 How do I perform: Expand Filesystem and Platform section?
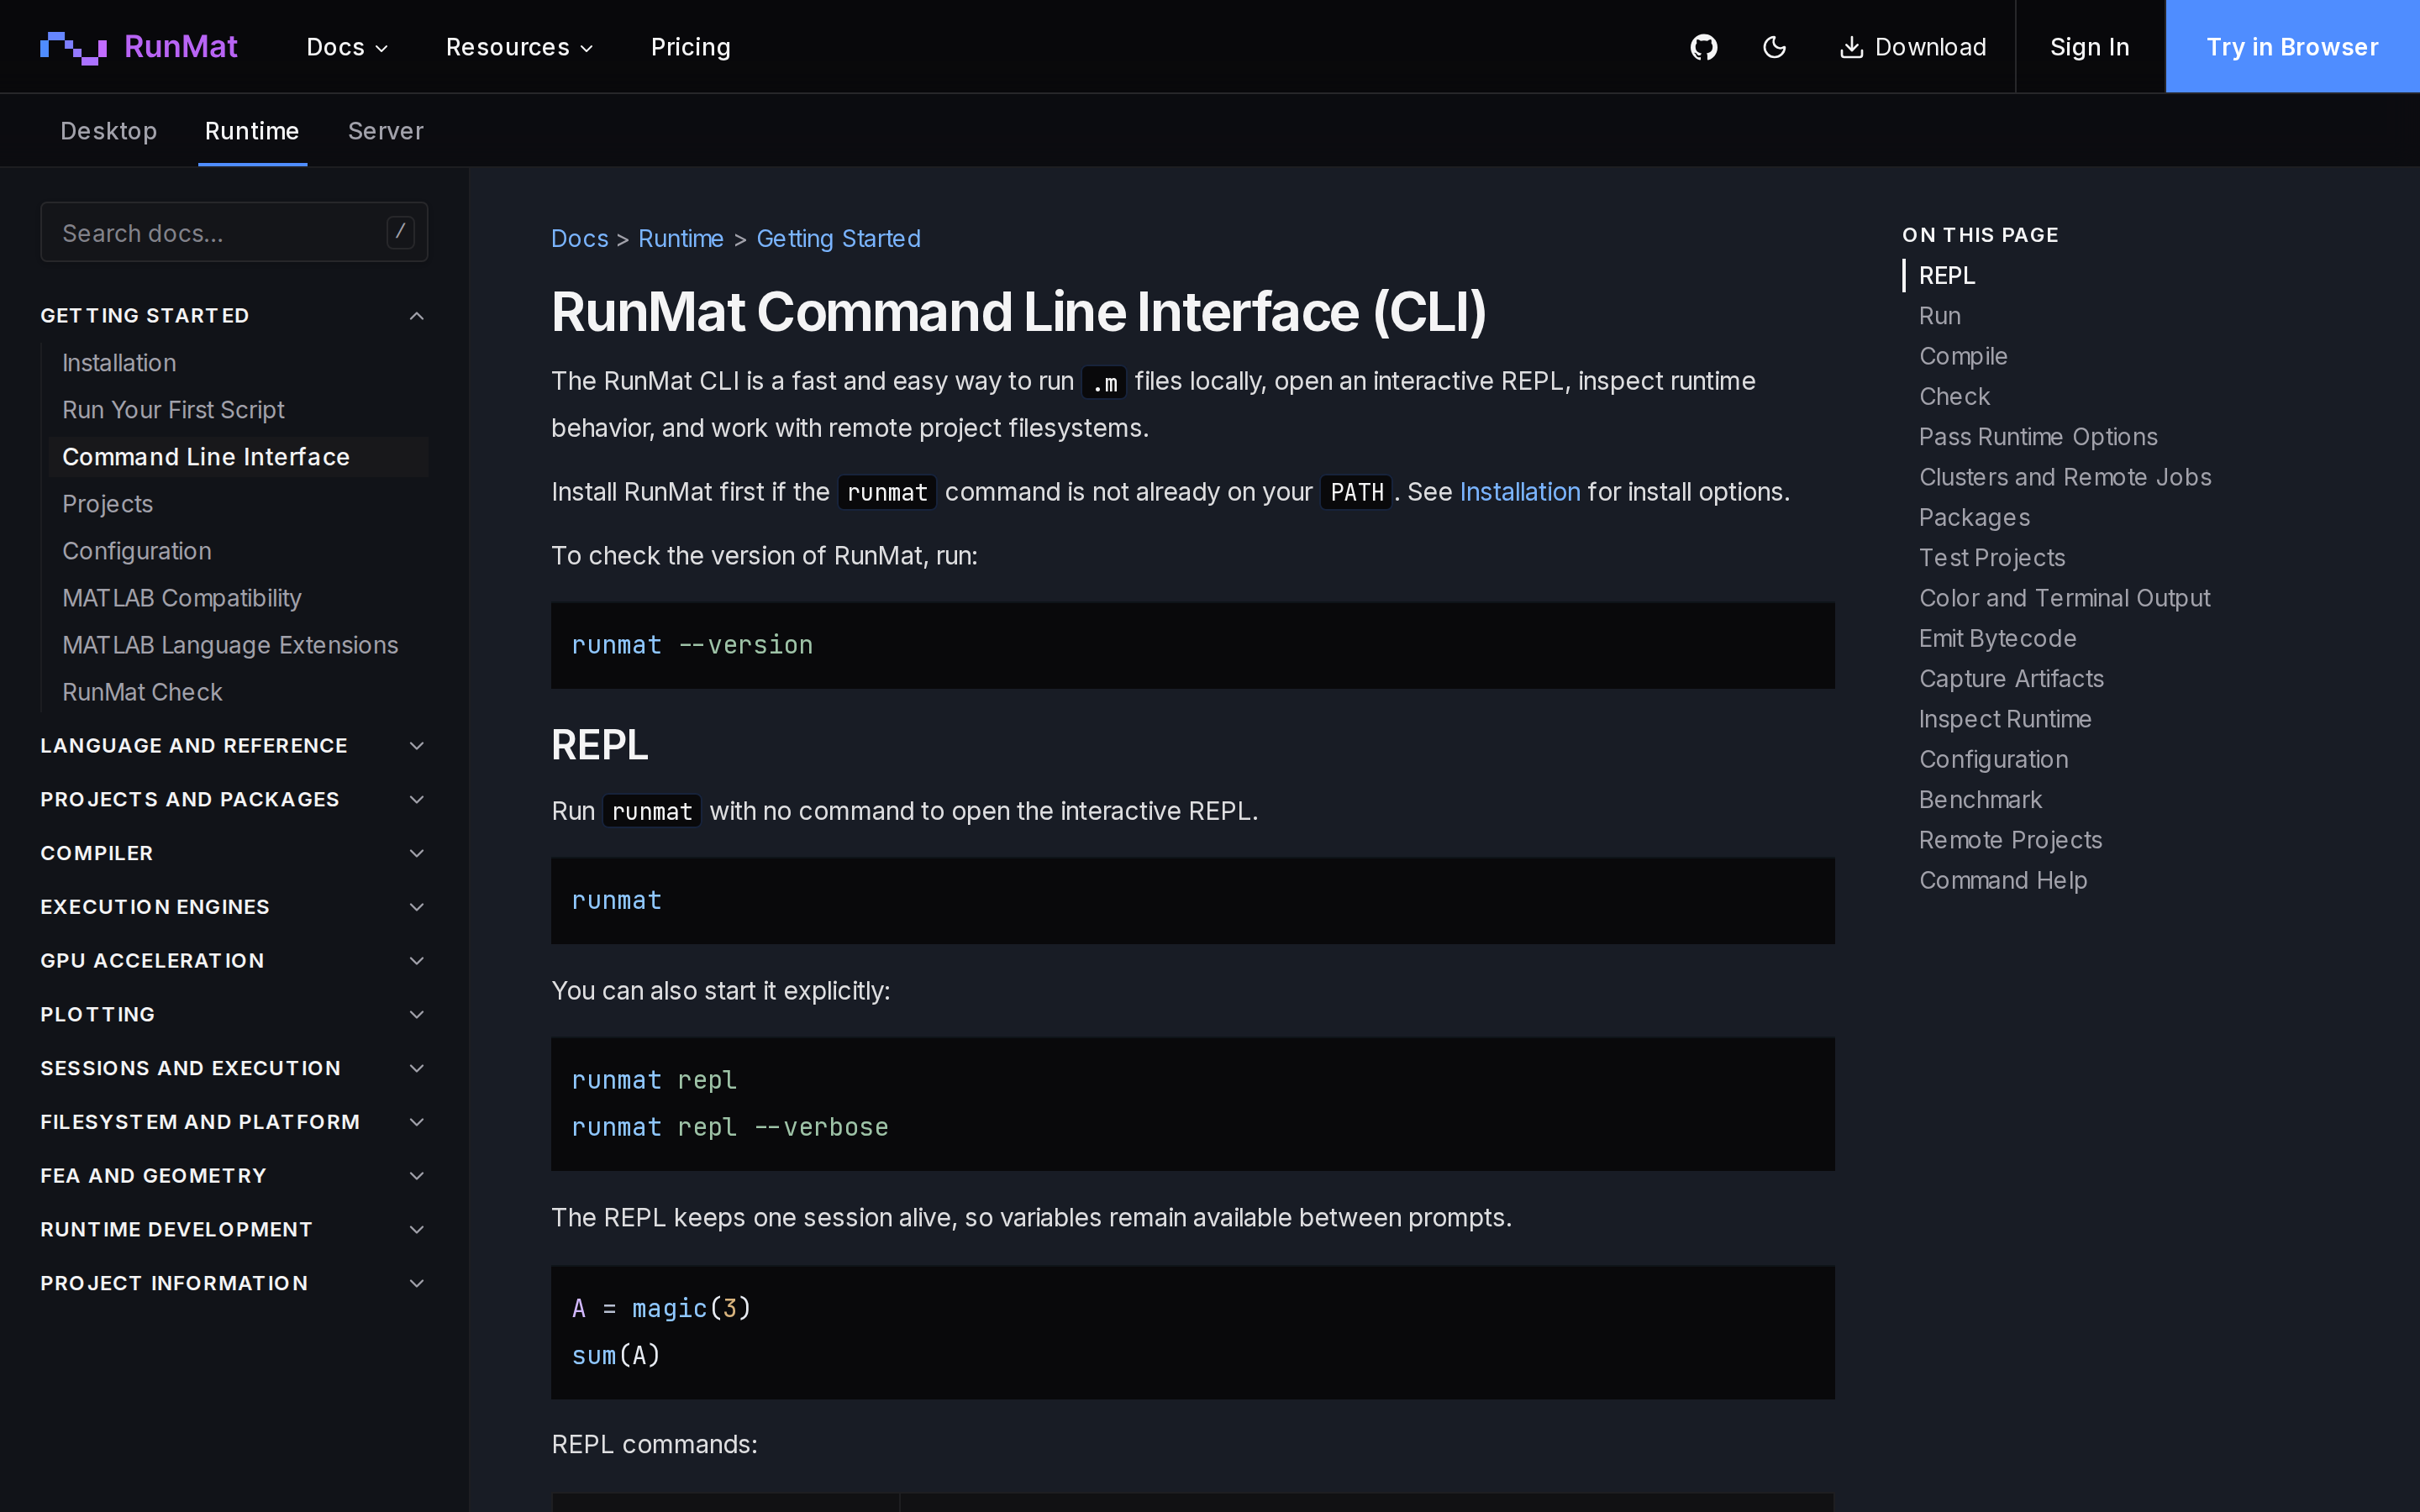(x=234, y=1122)
